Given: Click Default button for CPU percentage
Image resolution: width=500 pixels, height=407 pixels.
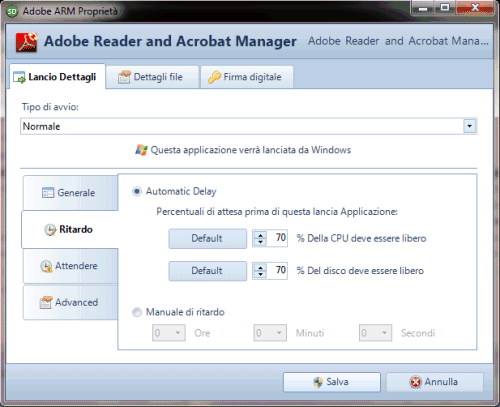Looking at the screenshot, I should pos(207,238).
